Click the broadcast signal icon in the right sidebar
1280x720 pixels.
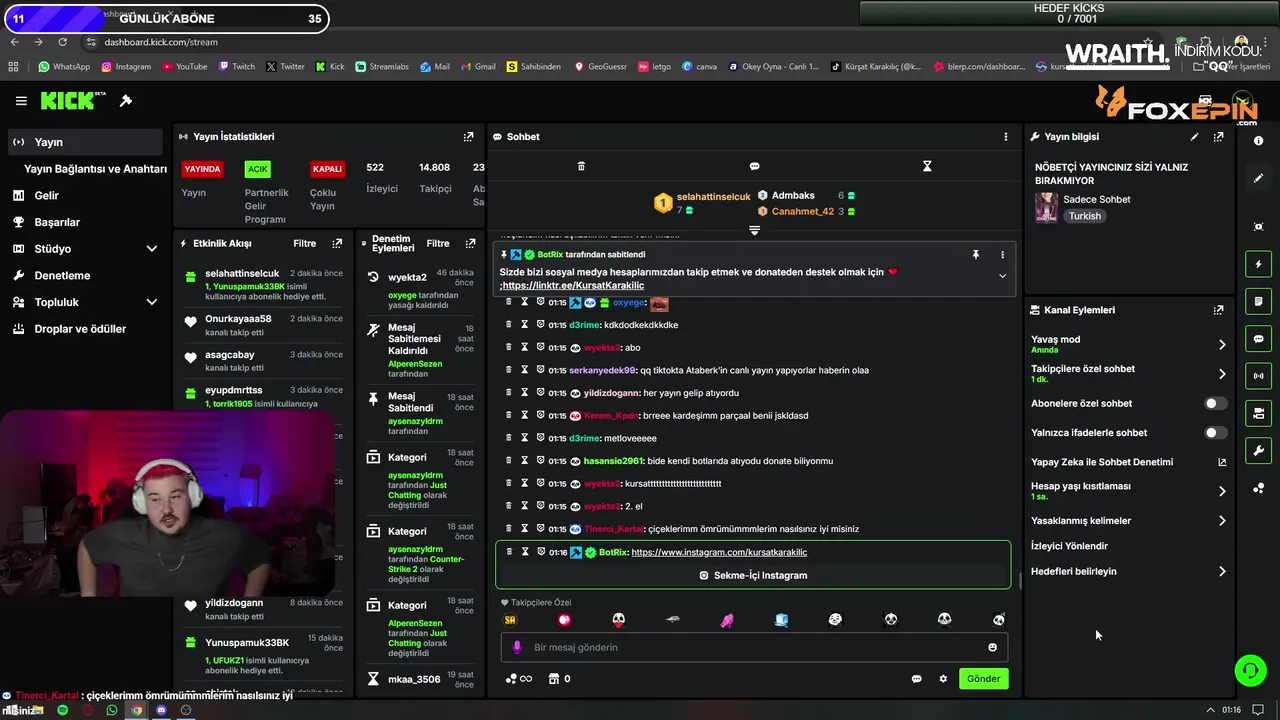1258,376
